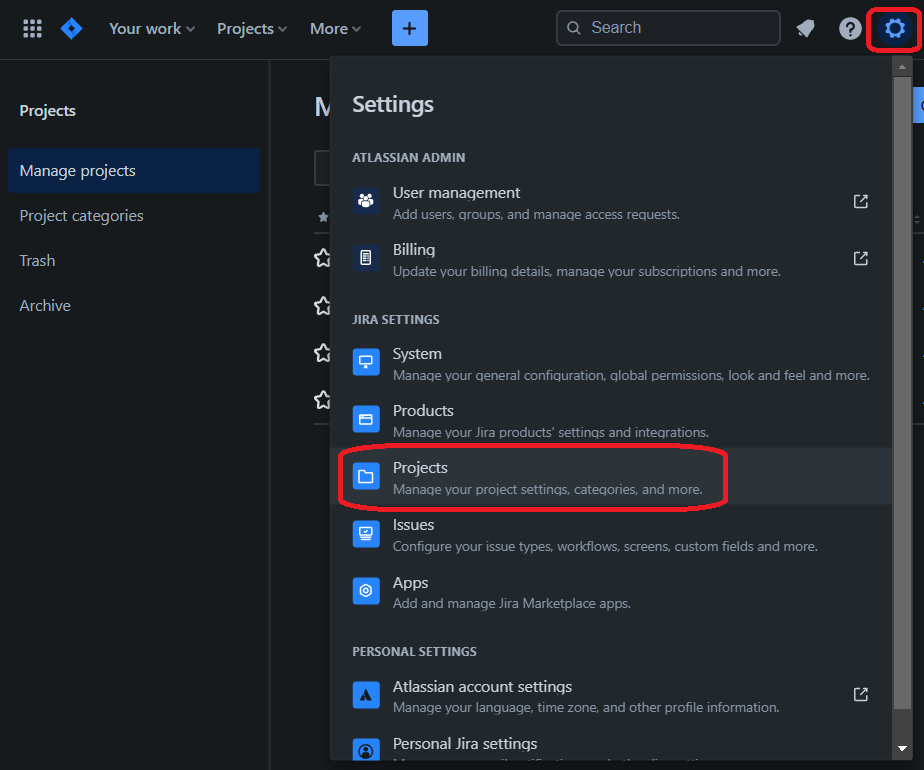Select System under Jira settings
924x770 pixels.
coord(417,354)
